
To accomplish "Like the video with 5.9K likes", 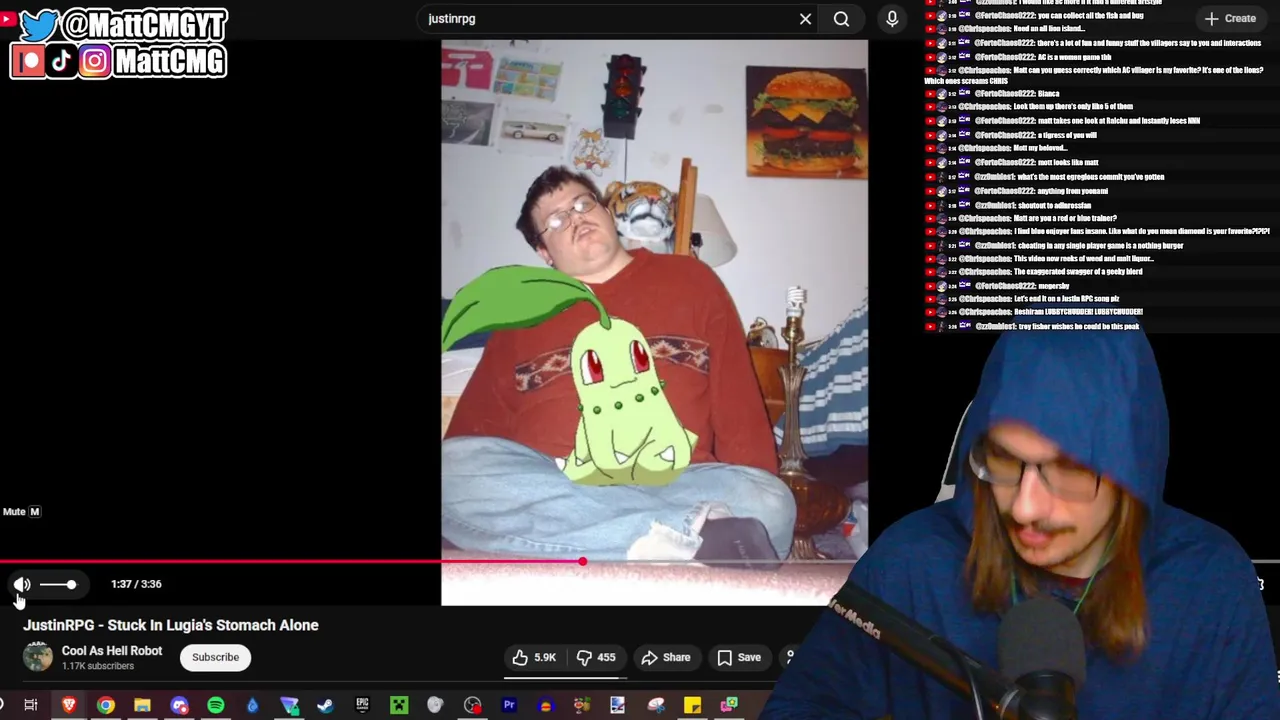I will 533,657.
